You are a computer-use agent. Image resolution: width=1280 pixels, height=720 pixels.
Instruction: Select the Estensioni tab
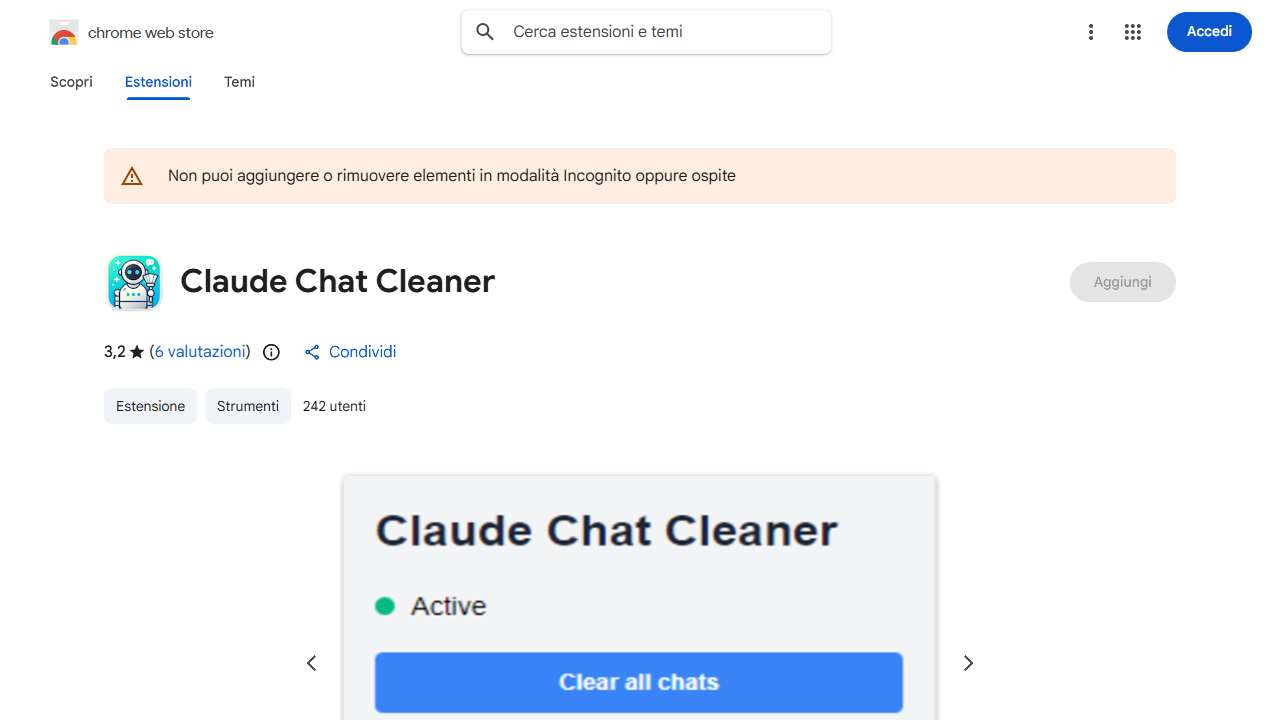pyautogui.click(x=158, y=82)
